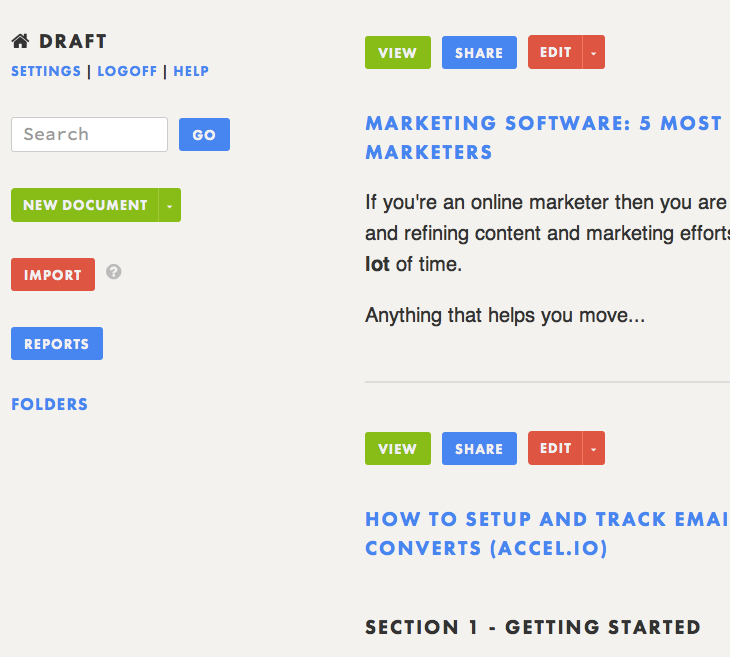Image resolution: width=730 pixels, height=657 pixels.
Task: Focus the Search input field
Action: (89, 134)
